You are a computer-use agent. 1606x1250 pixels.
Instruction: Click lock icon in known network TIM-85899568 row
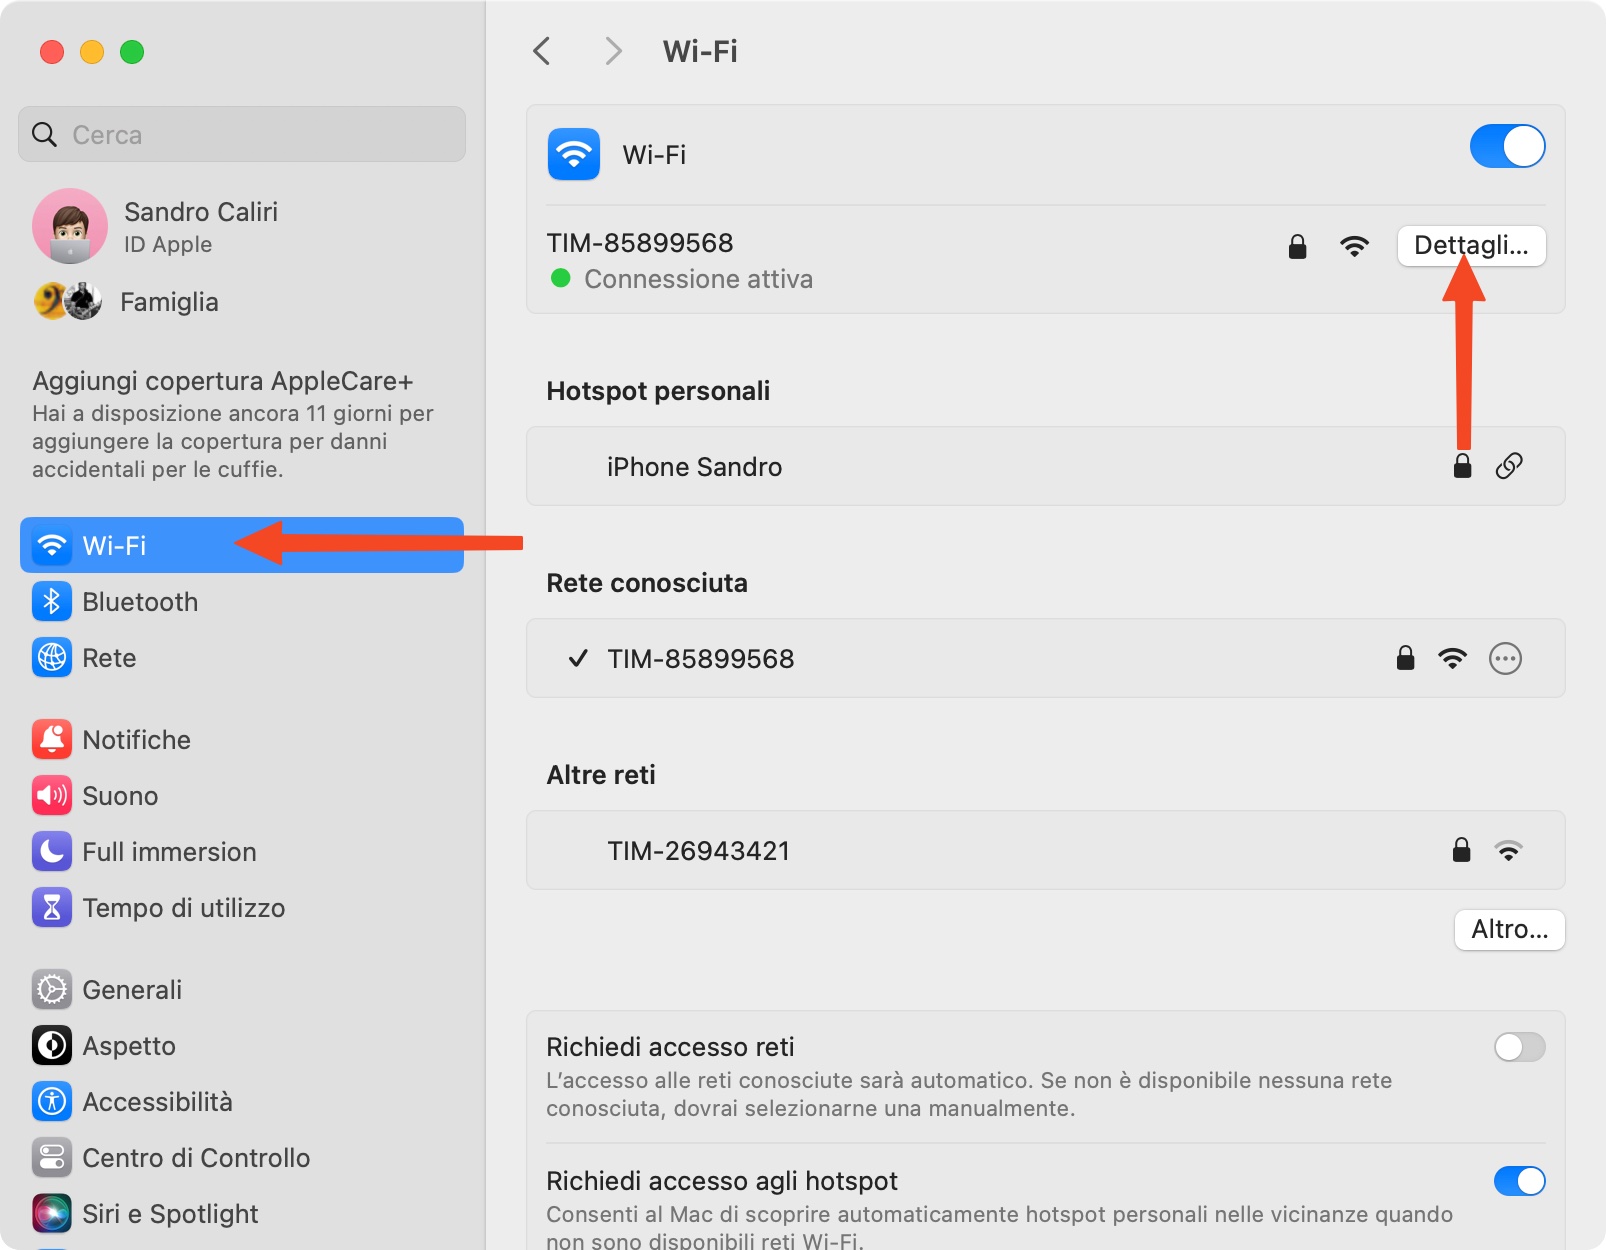click(x=1405, y=658)
